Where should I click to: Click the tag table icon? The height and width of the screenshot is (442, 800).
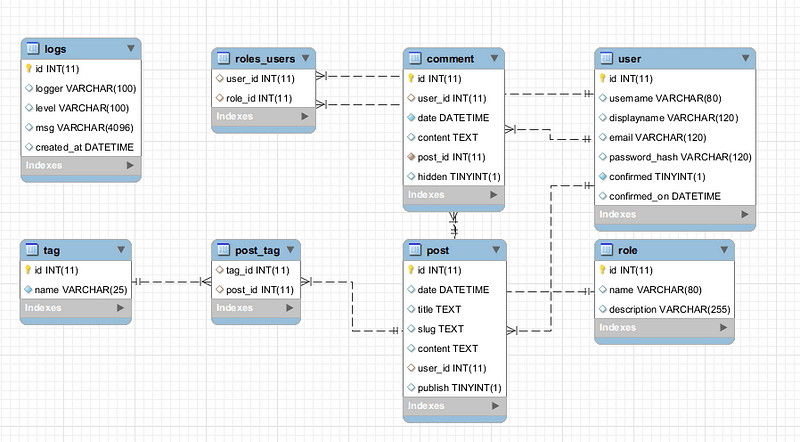32,250
